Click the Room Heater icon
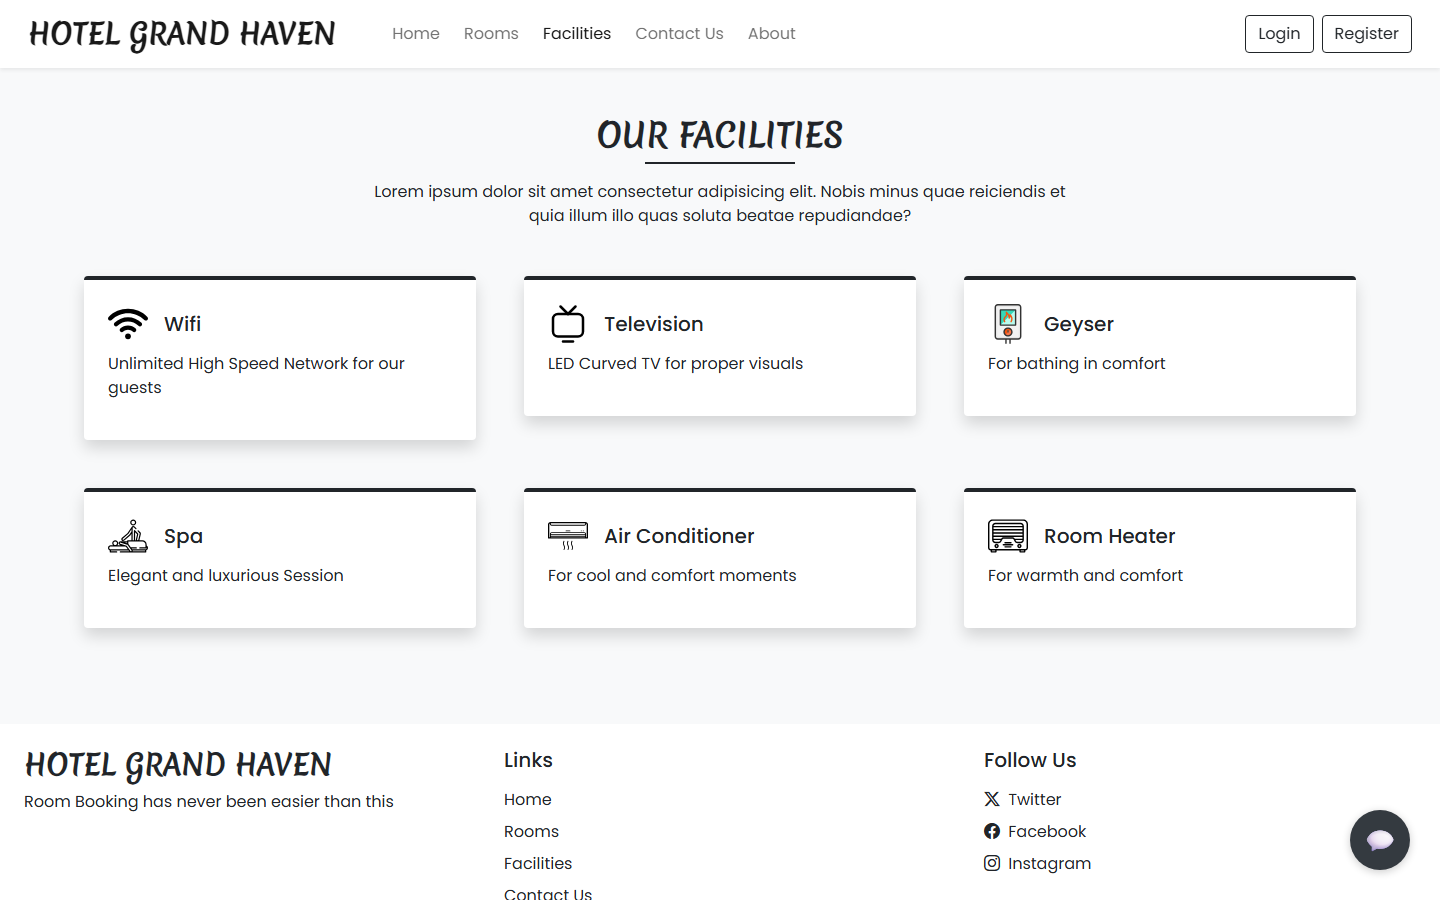 pyautogui.click(x=1008, y=536)
